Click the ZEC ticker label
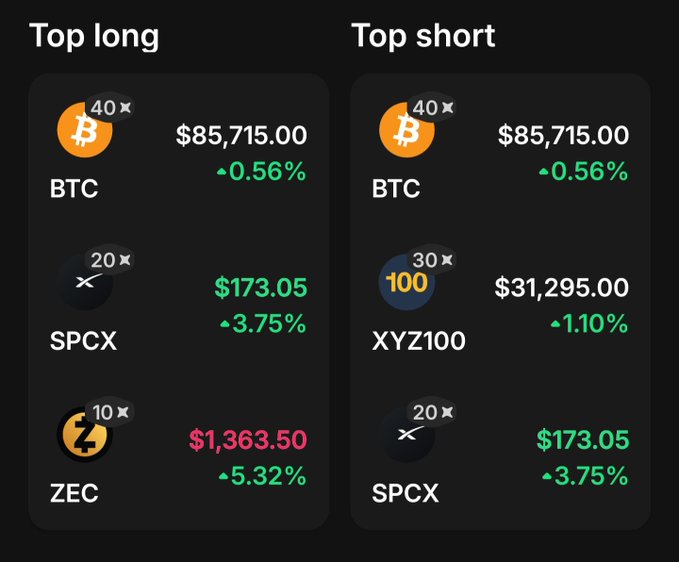 [x=74, y=493]
